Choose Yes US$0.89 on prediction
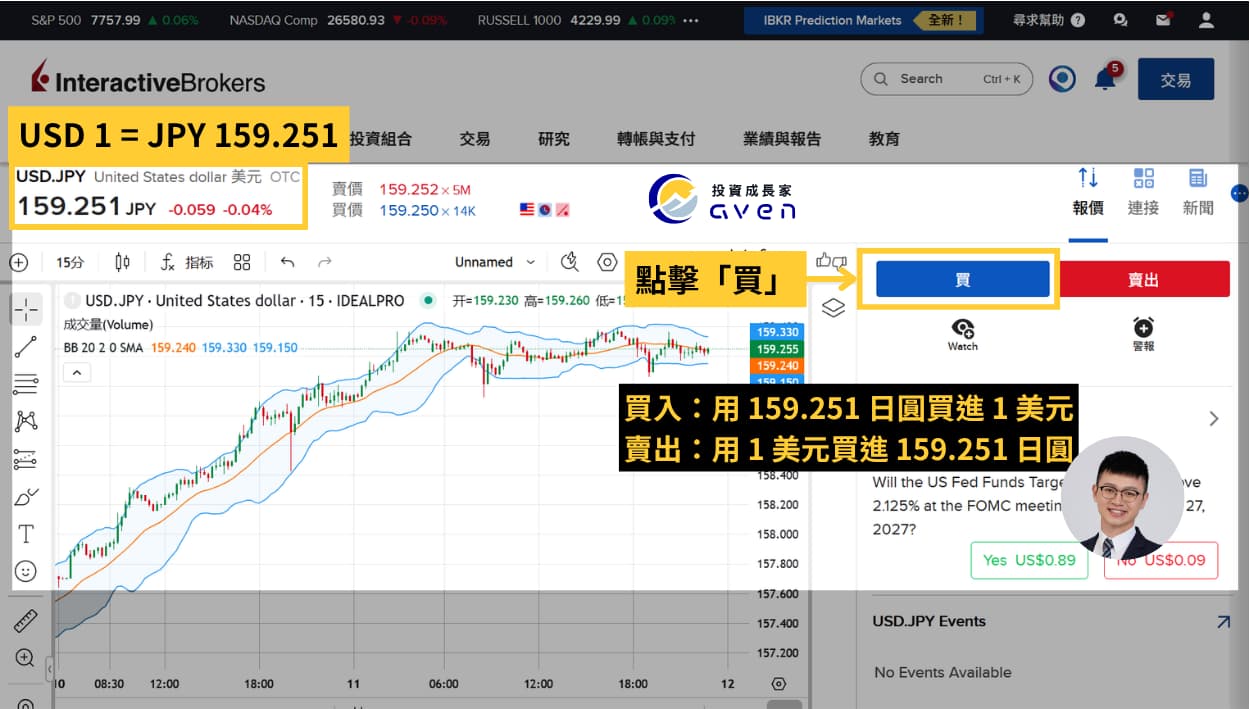Viewport: 1250px width, 709px height. (x=1029, y=560)
